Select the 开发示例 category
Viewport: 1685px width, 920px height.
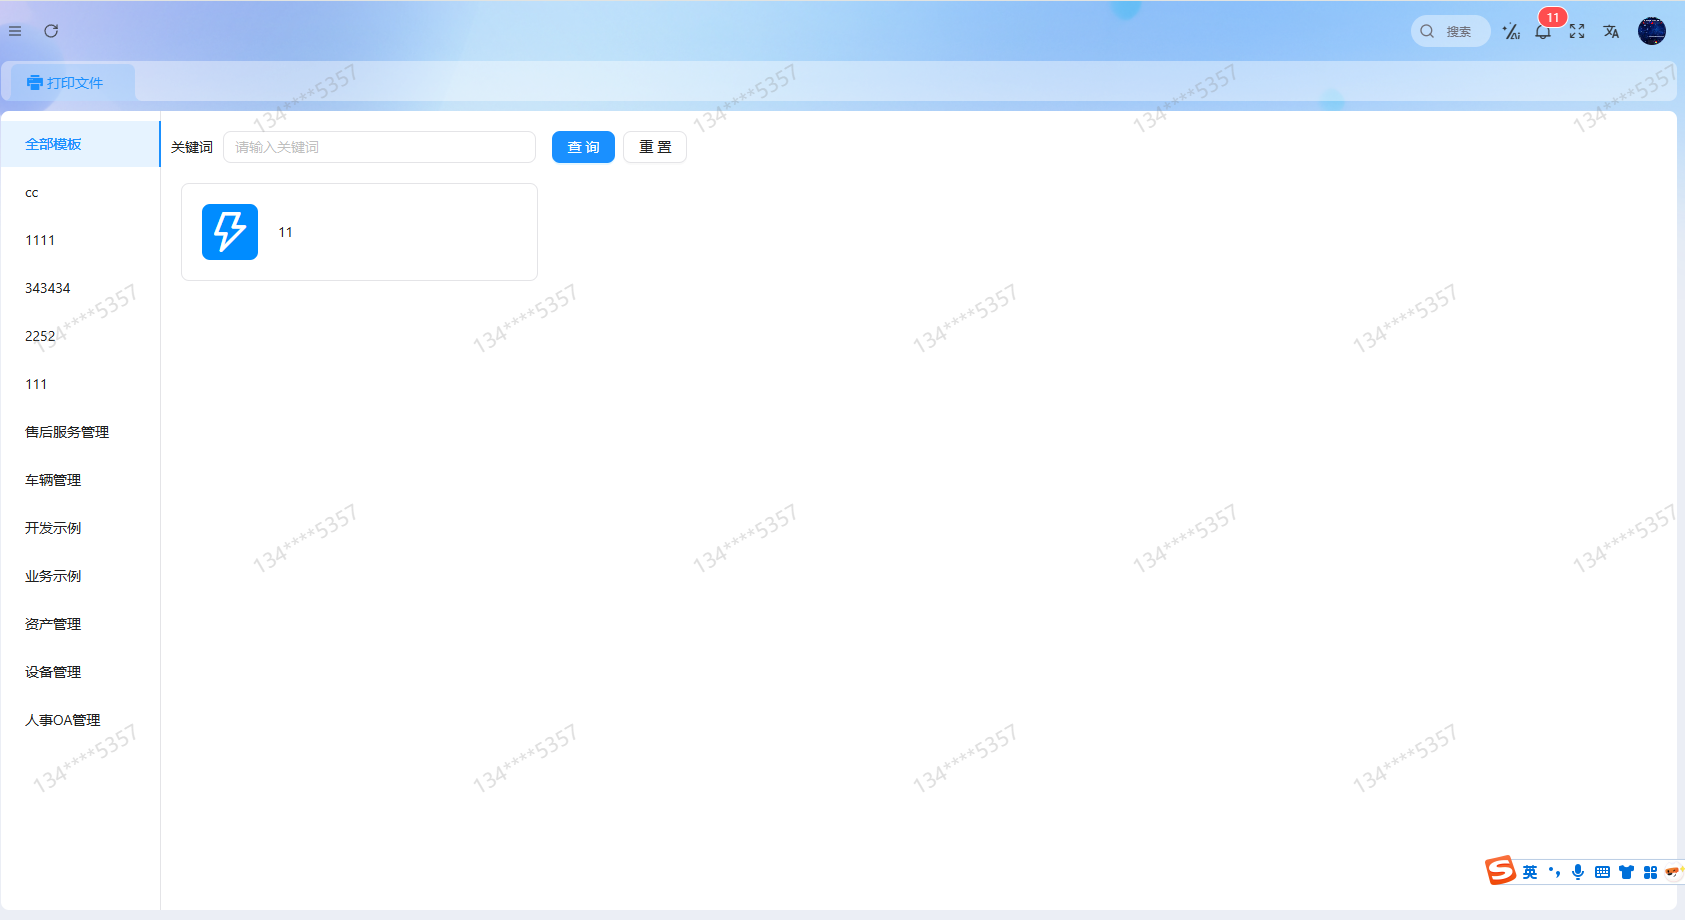click(80, 528)
